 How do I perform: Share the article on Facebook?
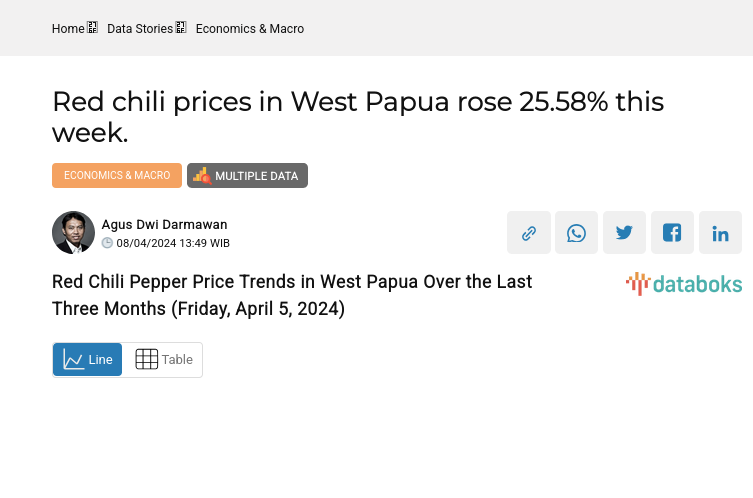[x=672, y=233]
